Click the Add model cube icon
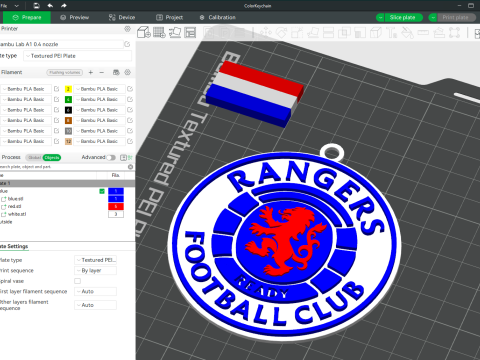Viewport: 480px width, 360px height. click(144, 33)
